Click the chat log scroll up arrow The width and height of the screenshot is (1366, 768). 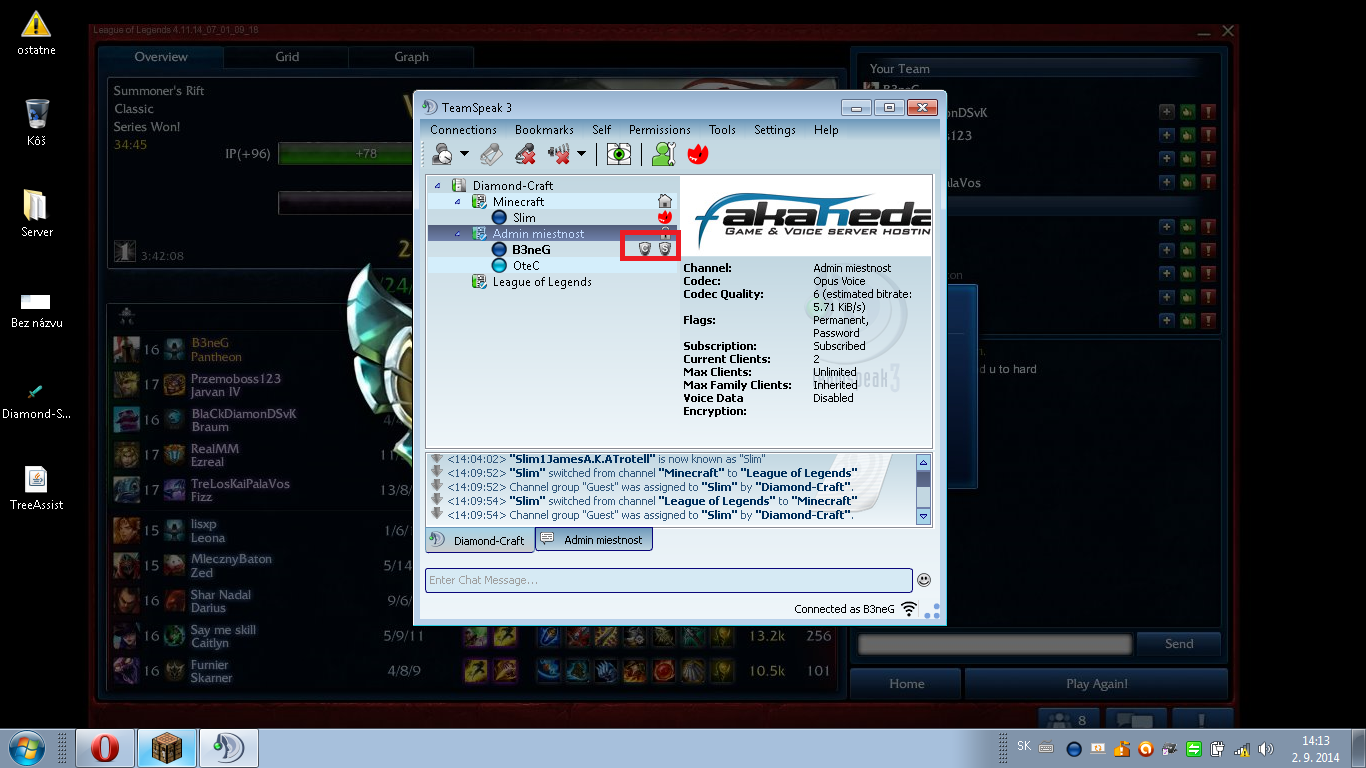(924, 462)
